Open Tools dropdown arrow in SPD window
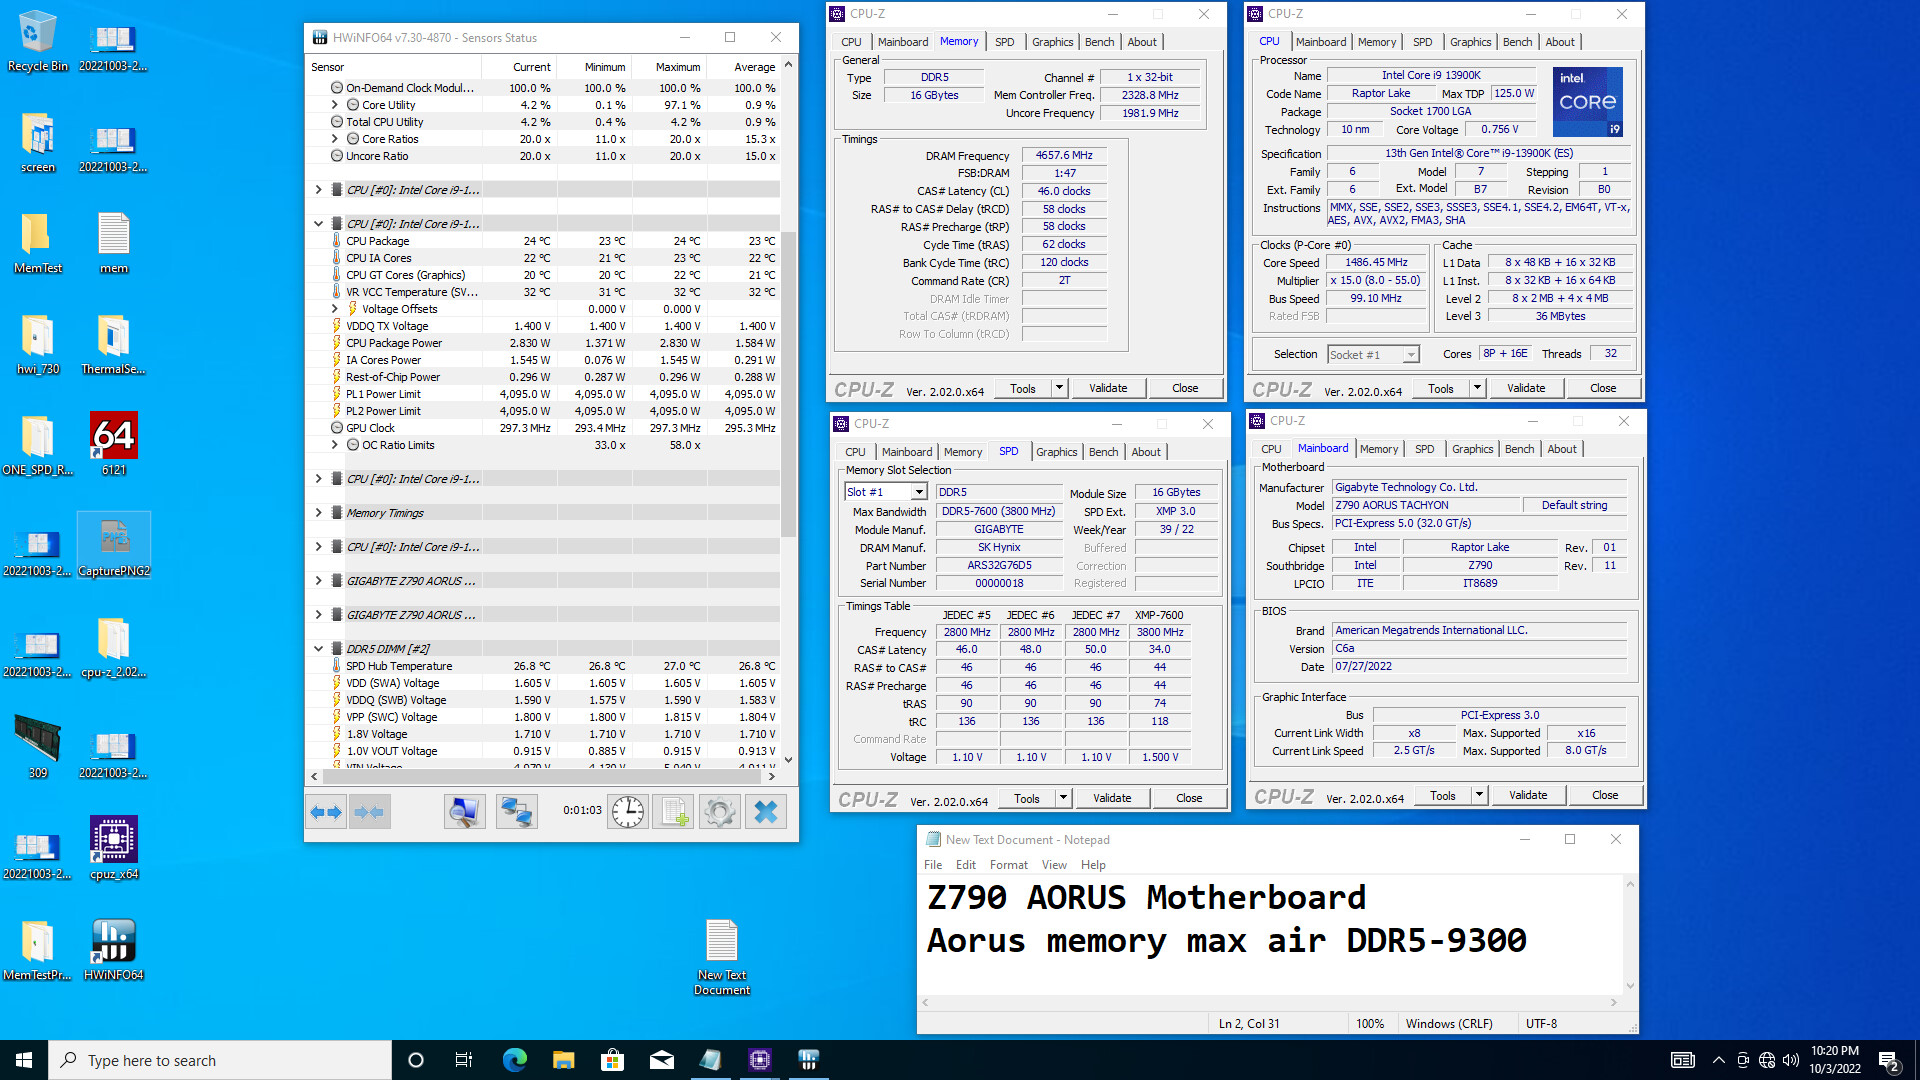 [x=1063, y=798]
